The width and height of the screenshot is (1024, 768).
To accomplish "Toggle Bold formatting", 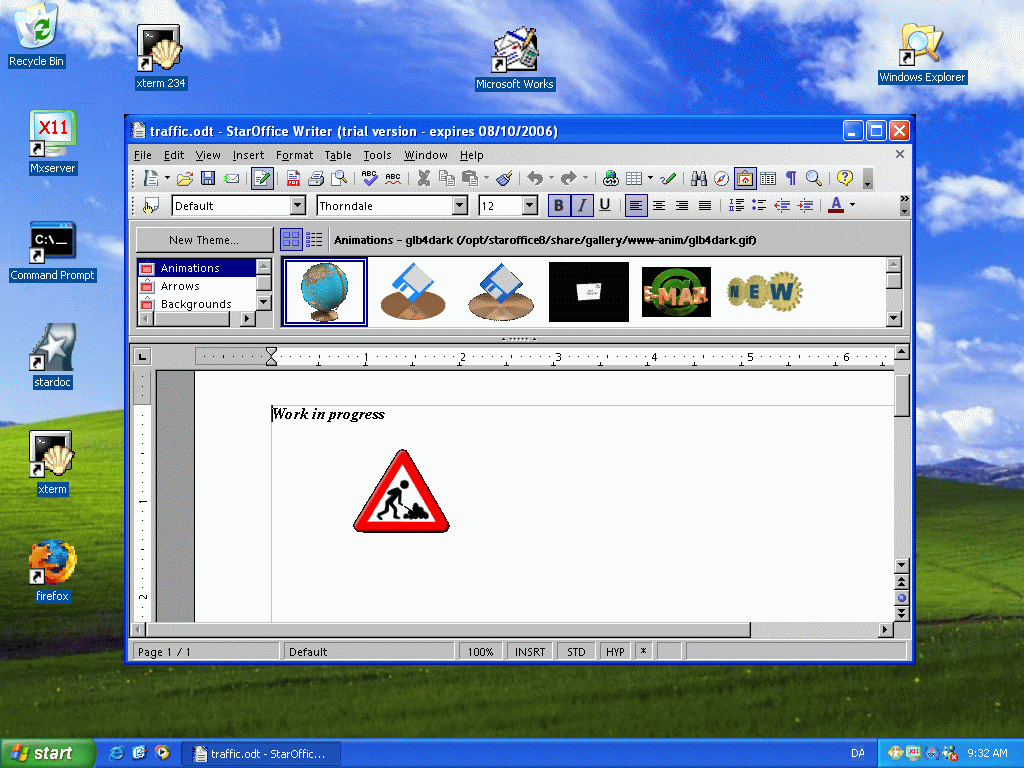I will (x=558, y=206).
